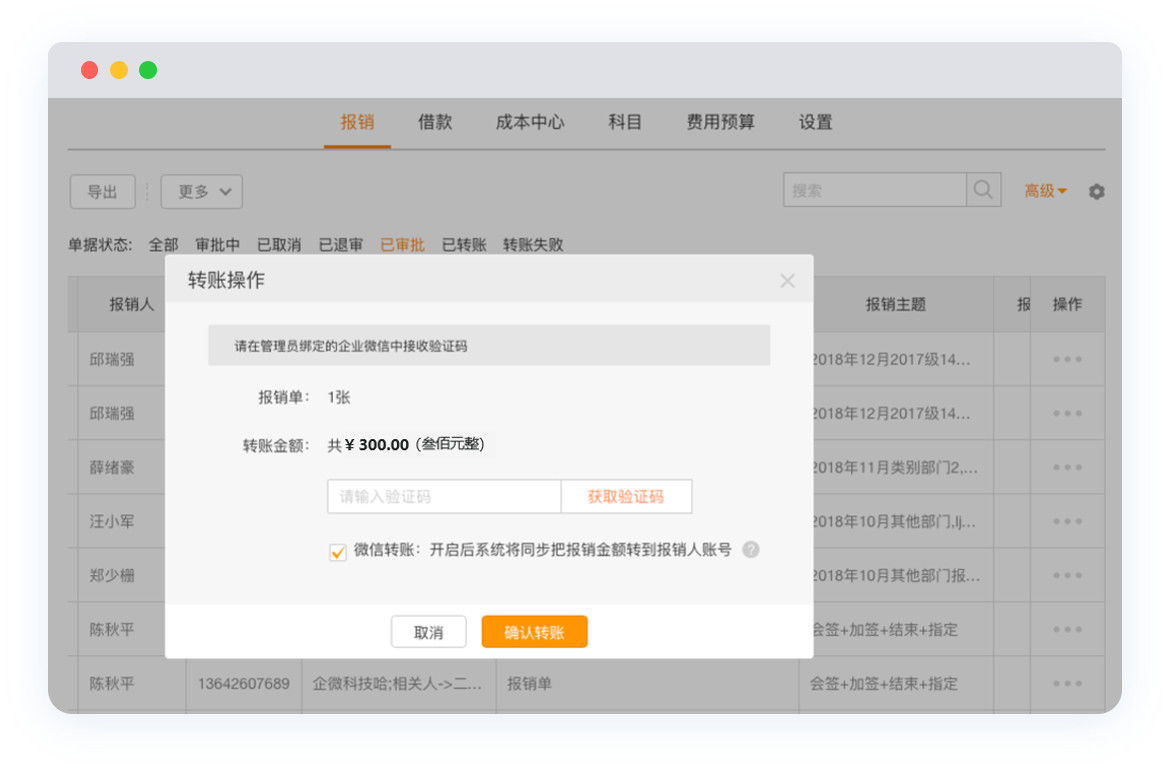1170x769 pixels.
Task: Click the 取消 button
Action: click(x=428, y=632)
